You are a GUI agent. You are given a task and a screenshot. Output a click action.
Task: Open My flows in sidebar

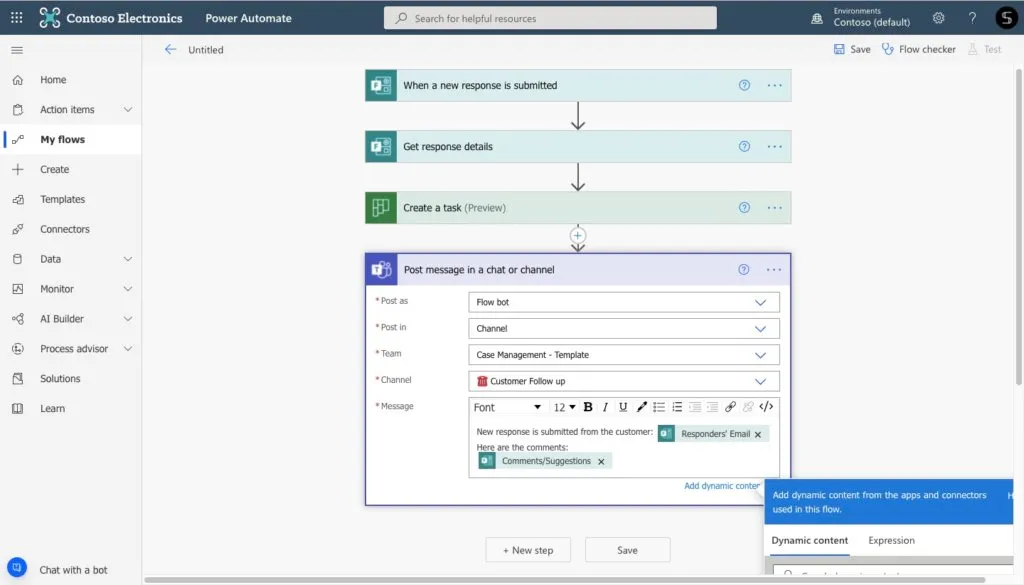tap(71, 139)
